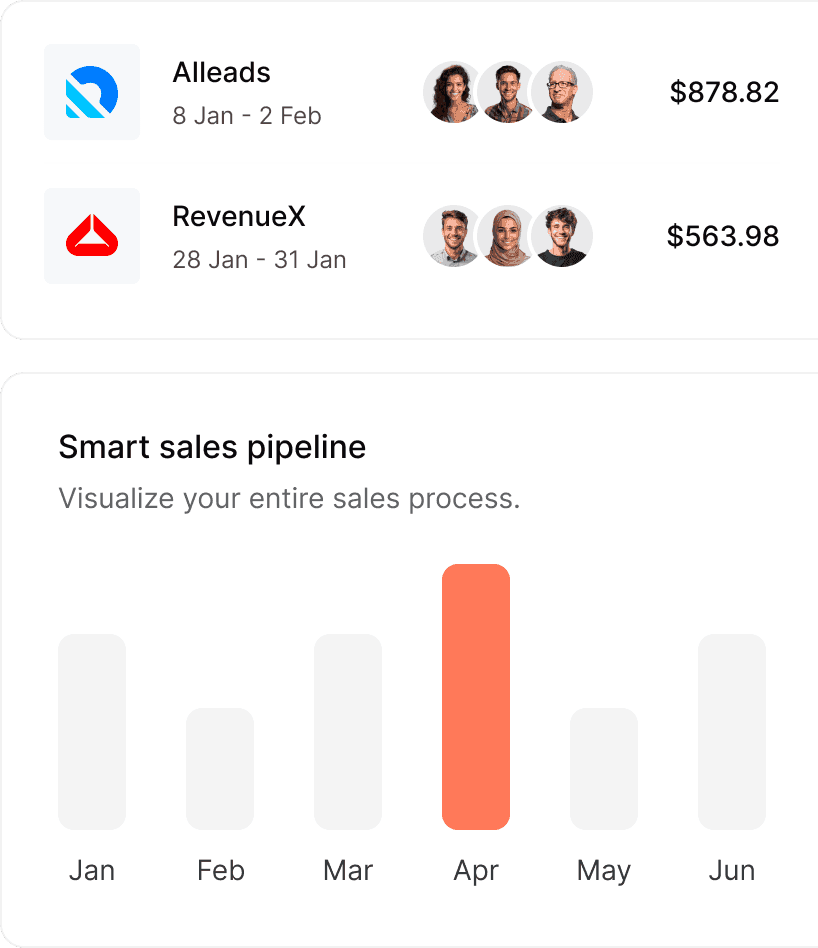Select the Jun bar in the chart

coord(732,732)
